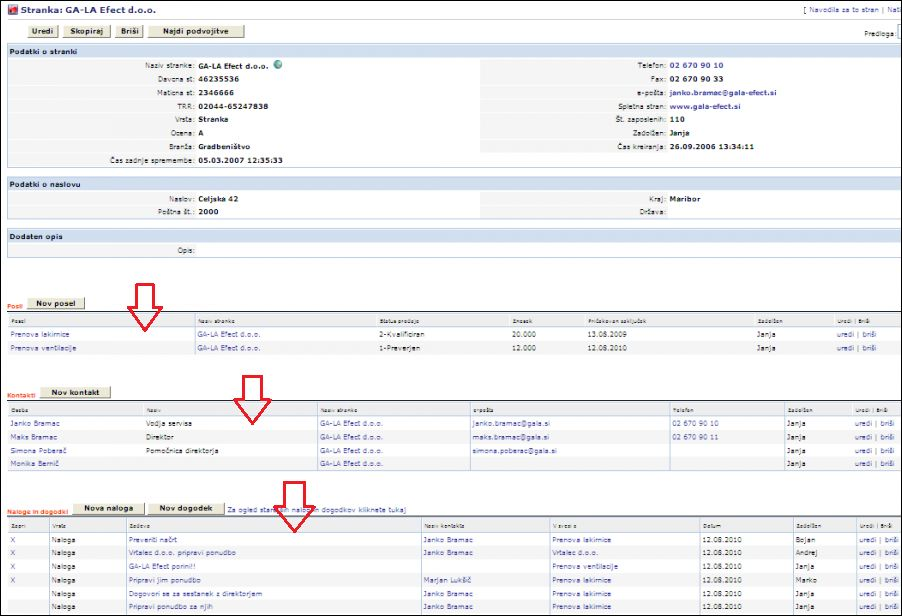Viewport: 902px width, 616px height.
Task: Click the red Stranka icon in title
Action: click(11, 11)
